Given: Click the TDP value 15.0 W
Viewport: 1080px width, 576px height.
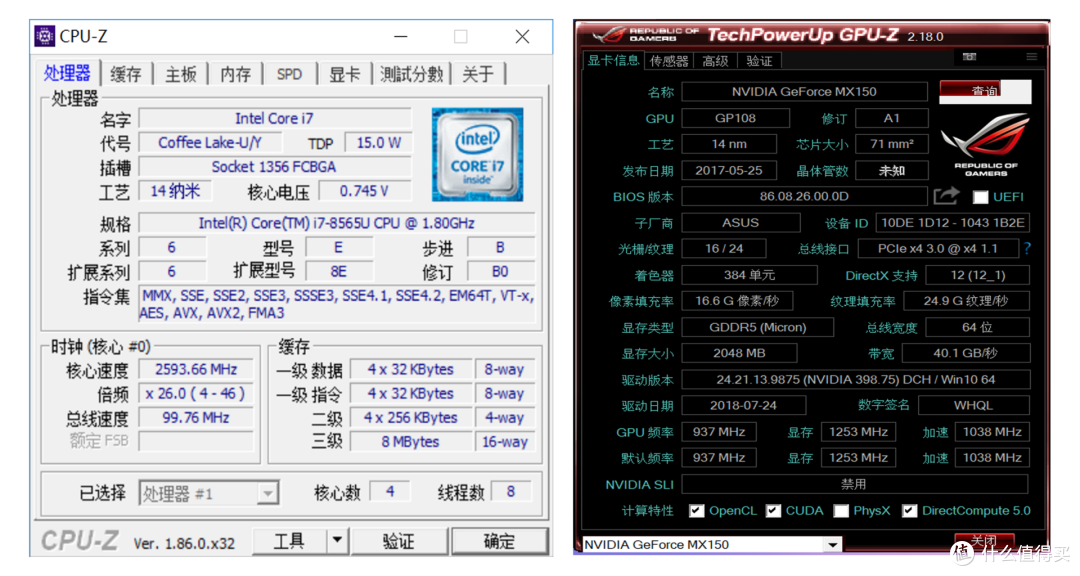Looking at the screenshot, I should pos(378,143).
